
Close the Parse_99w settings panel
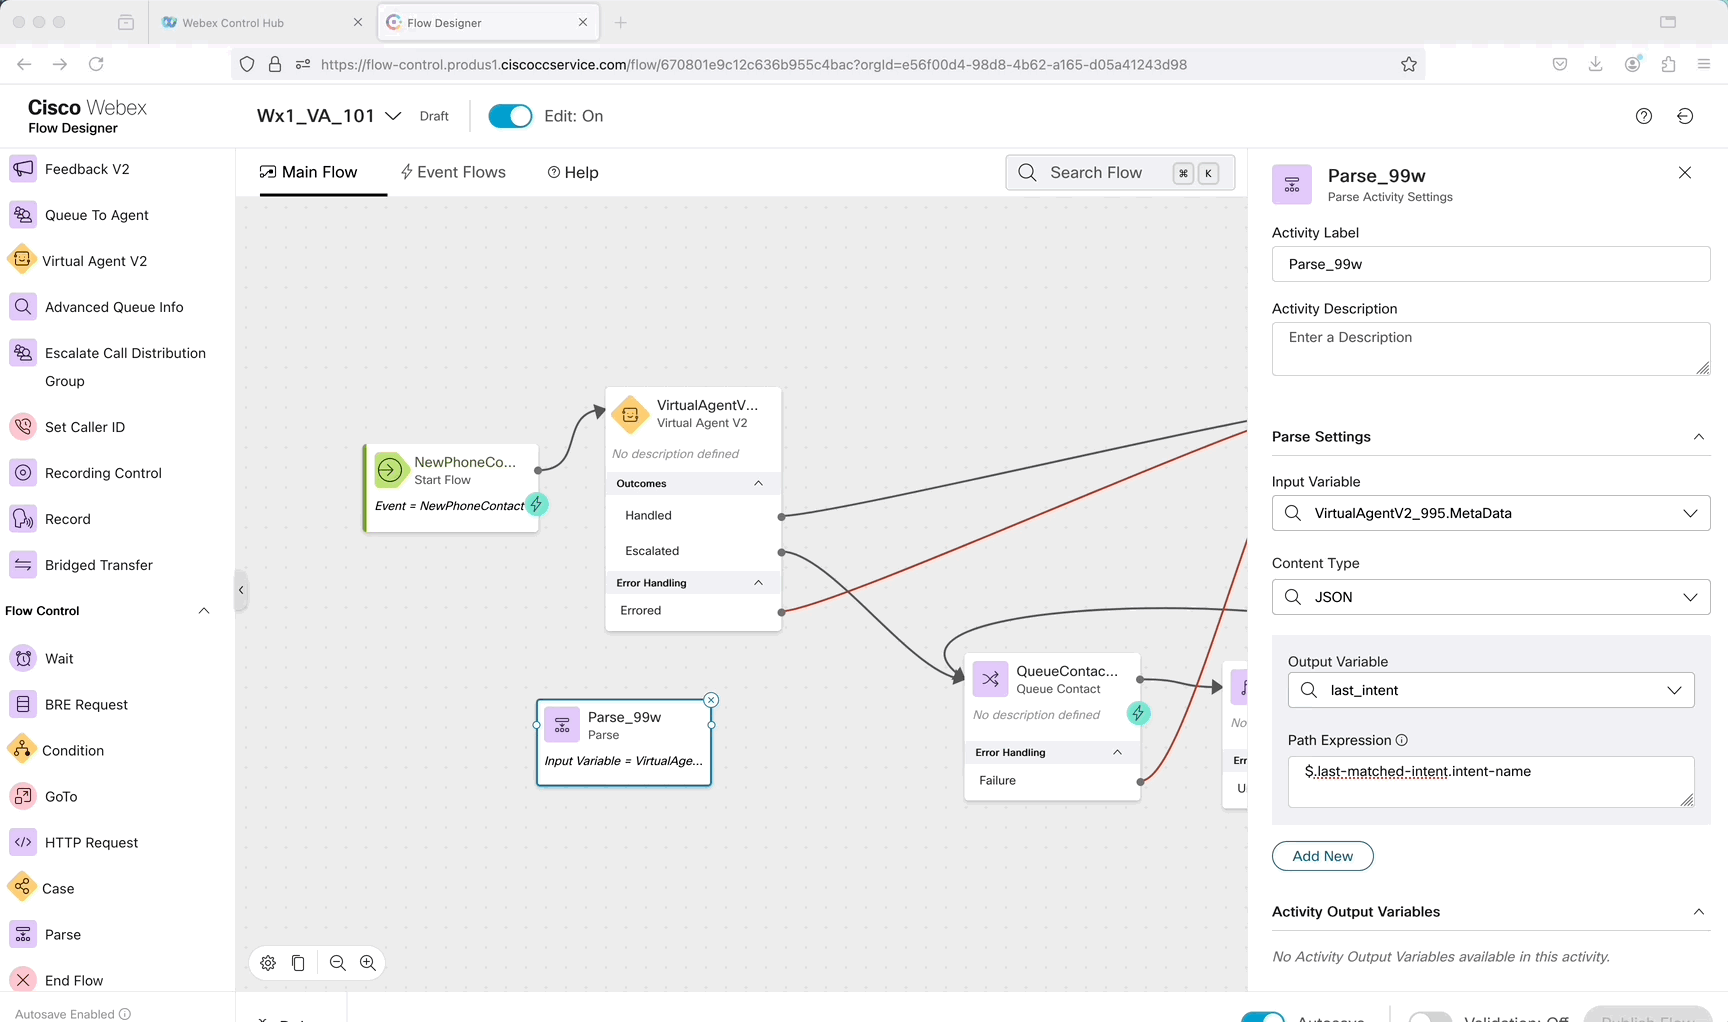[1685, 173]
